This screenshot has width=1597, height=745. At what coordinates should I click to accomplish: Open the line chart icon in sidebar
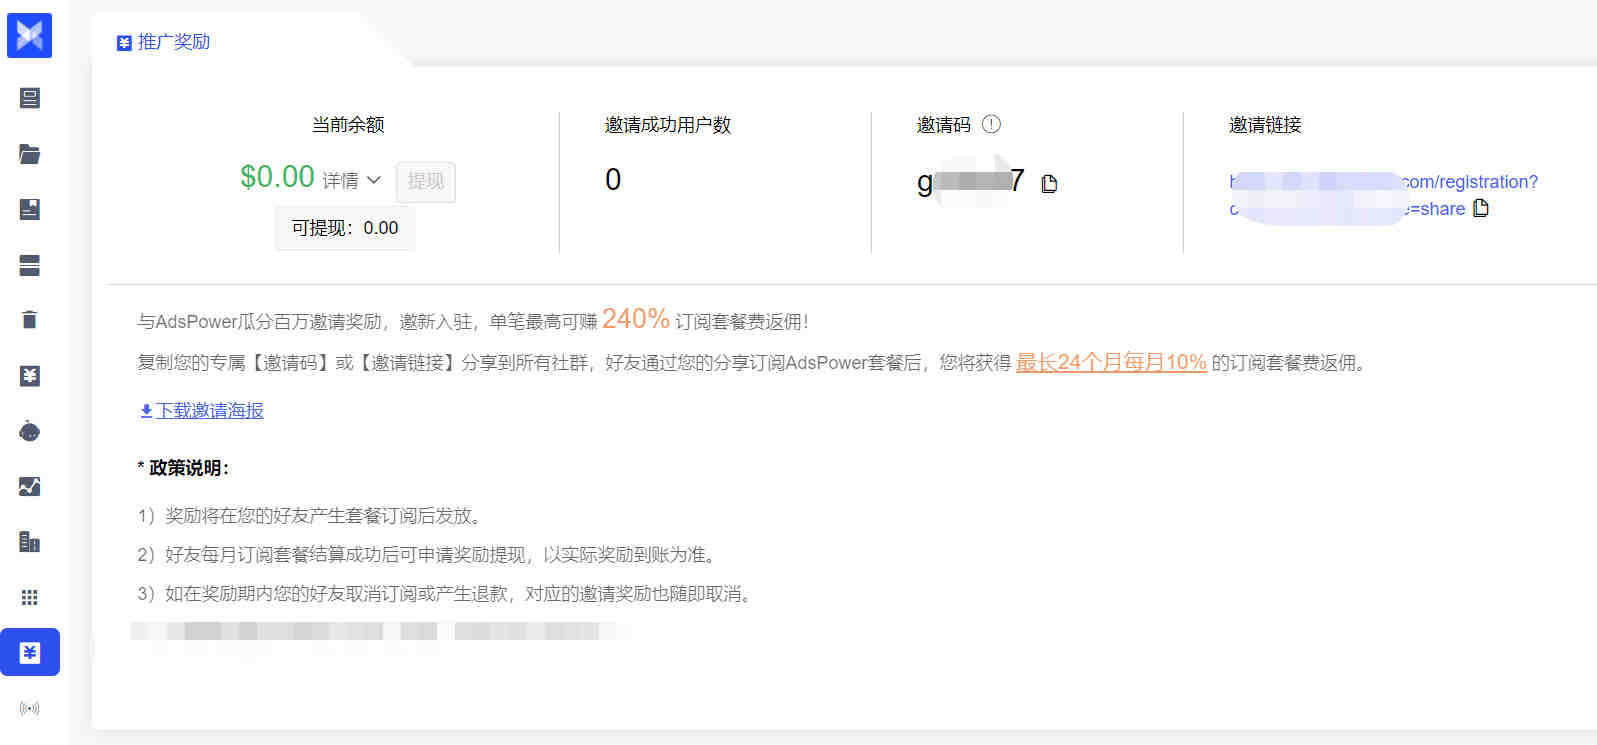[x=30, y=486]
